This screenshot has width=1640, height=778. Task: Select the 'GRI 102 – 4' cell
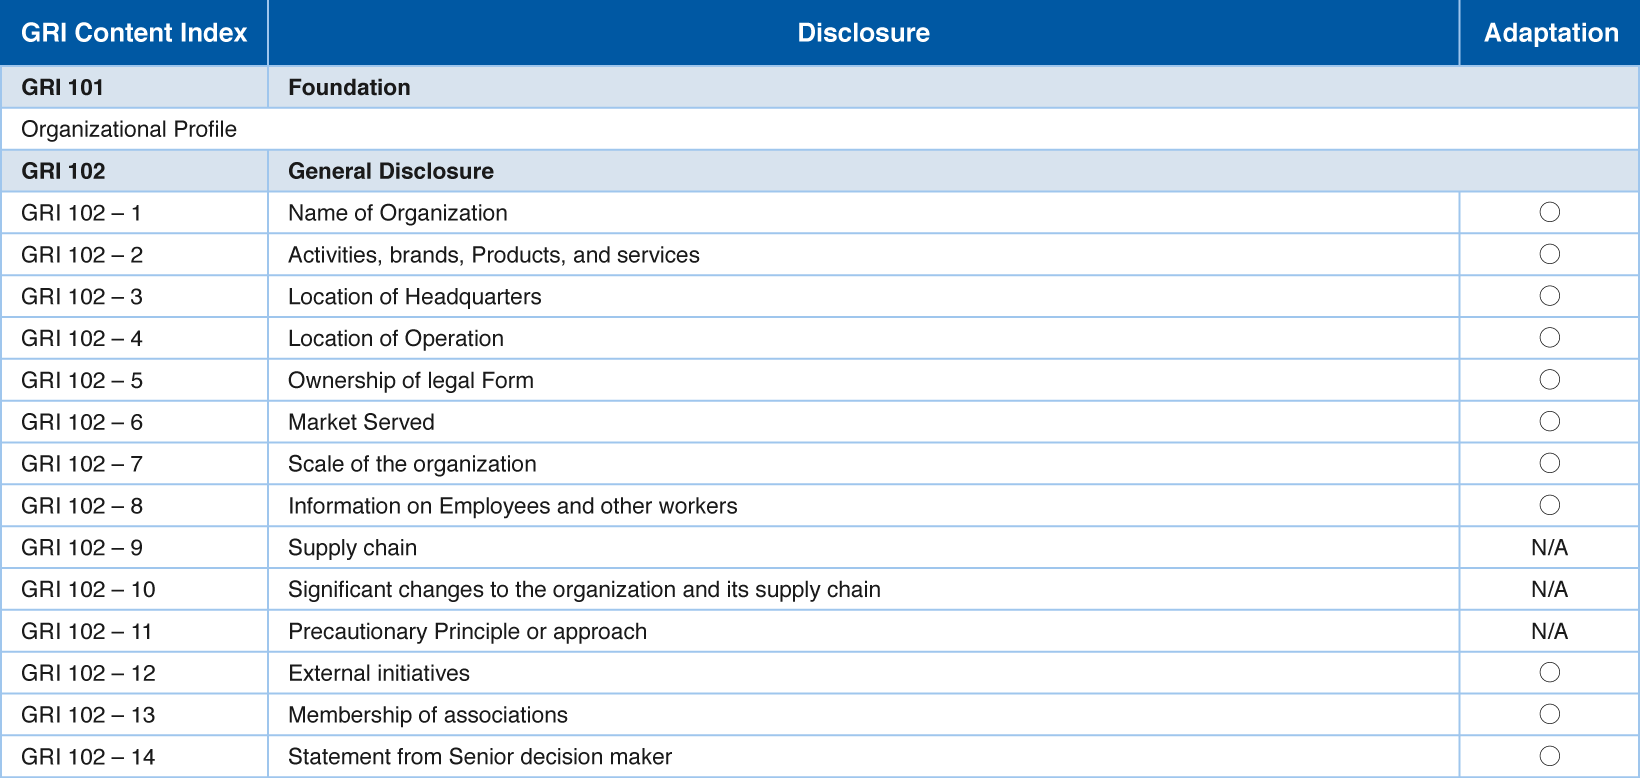134,339
